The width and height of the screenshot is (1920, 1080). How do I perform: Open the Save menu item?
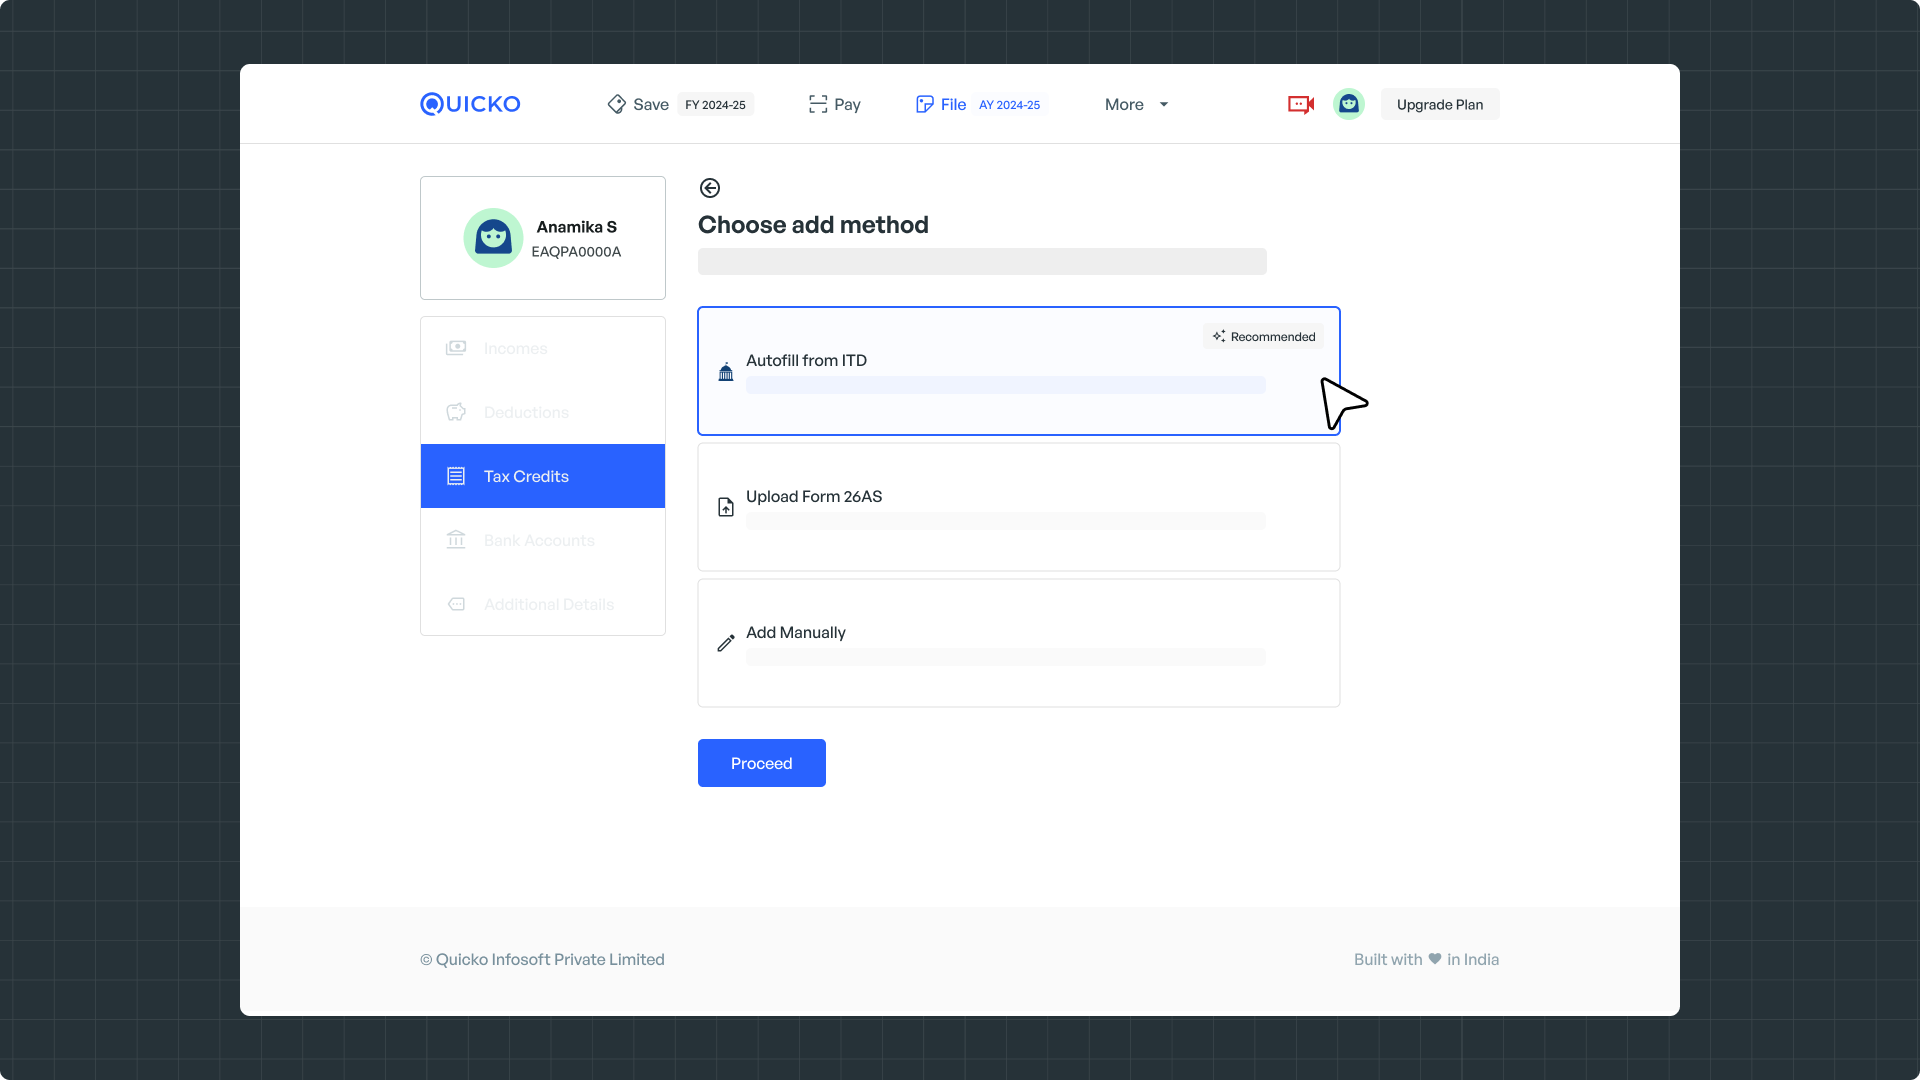[x=651, y=104]
